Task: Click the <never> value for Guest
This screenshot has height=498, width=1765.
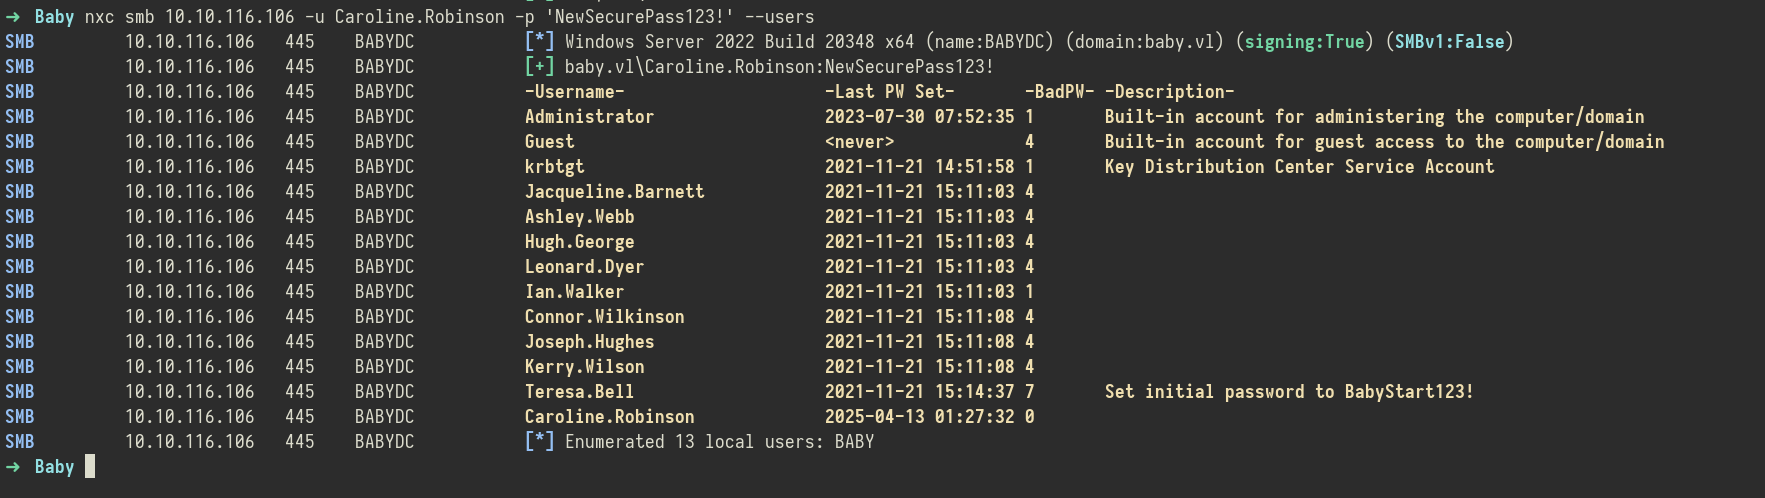Action: (859, 142)
